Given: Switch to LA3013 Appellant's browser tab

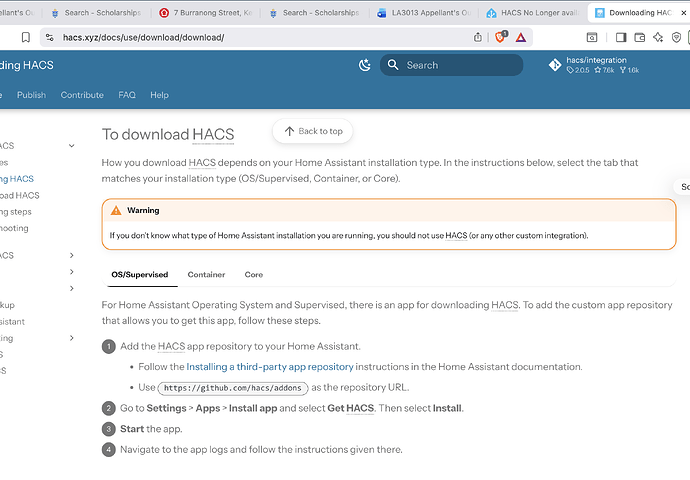Looking at the screenshot, I should [x=424, y=13].
